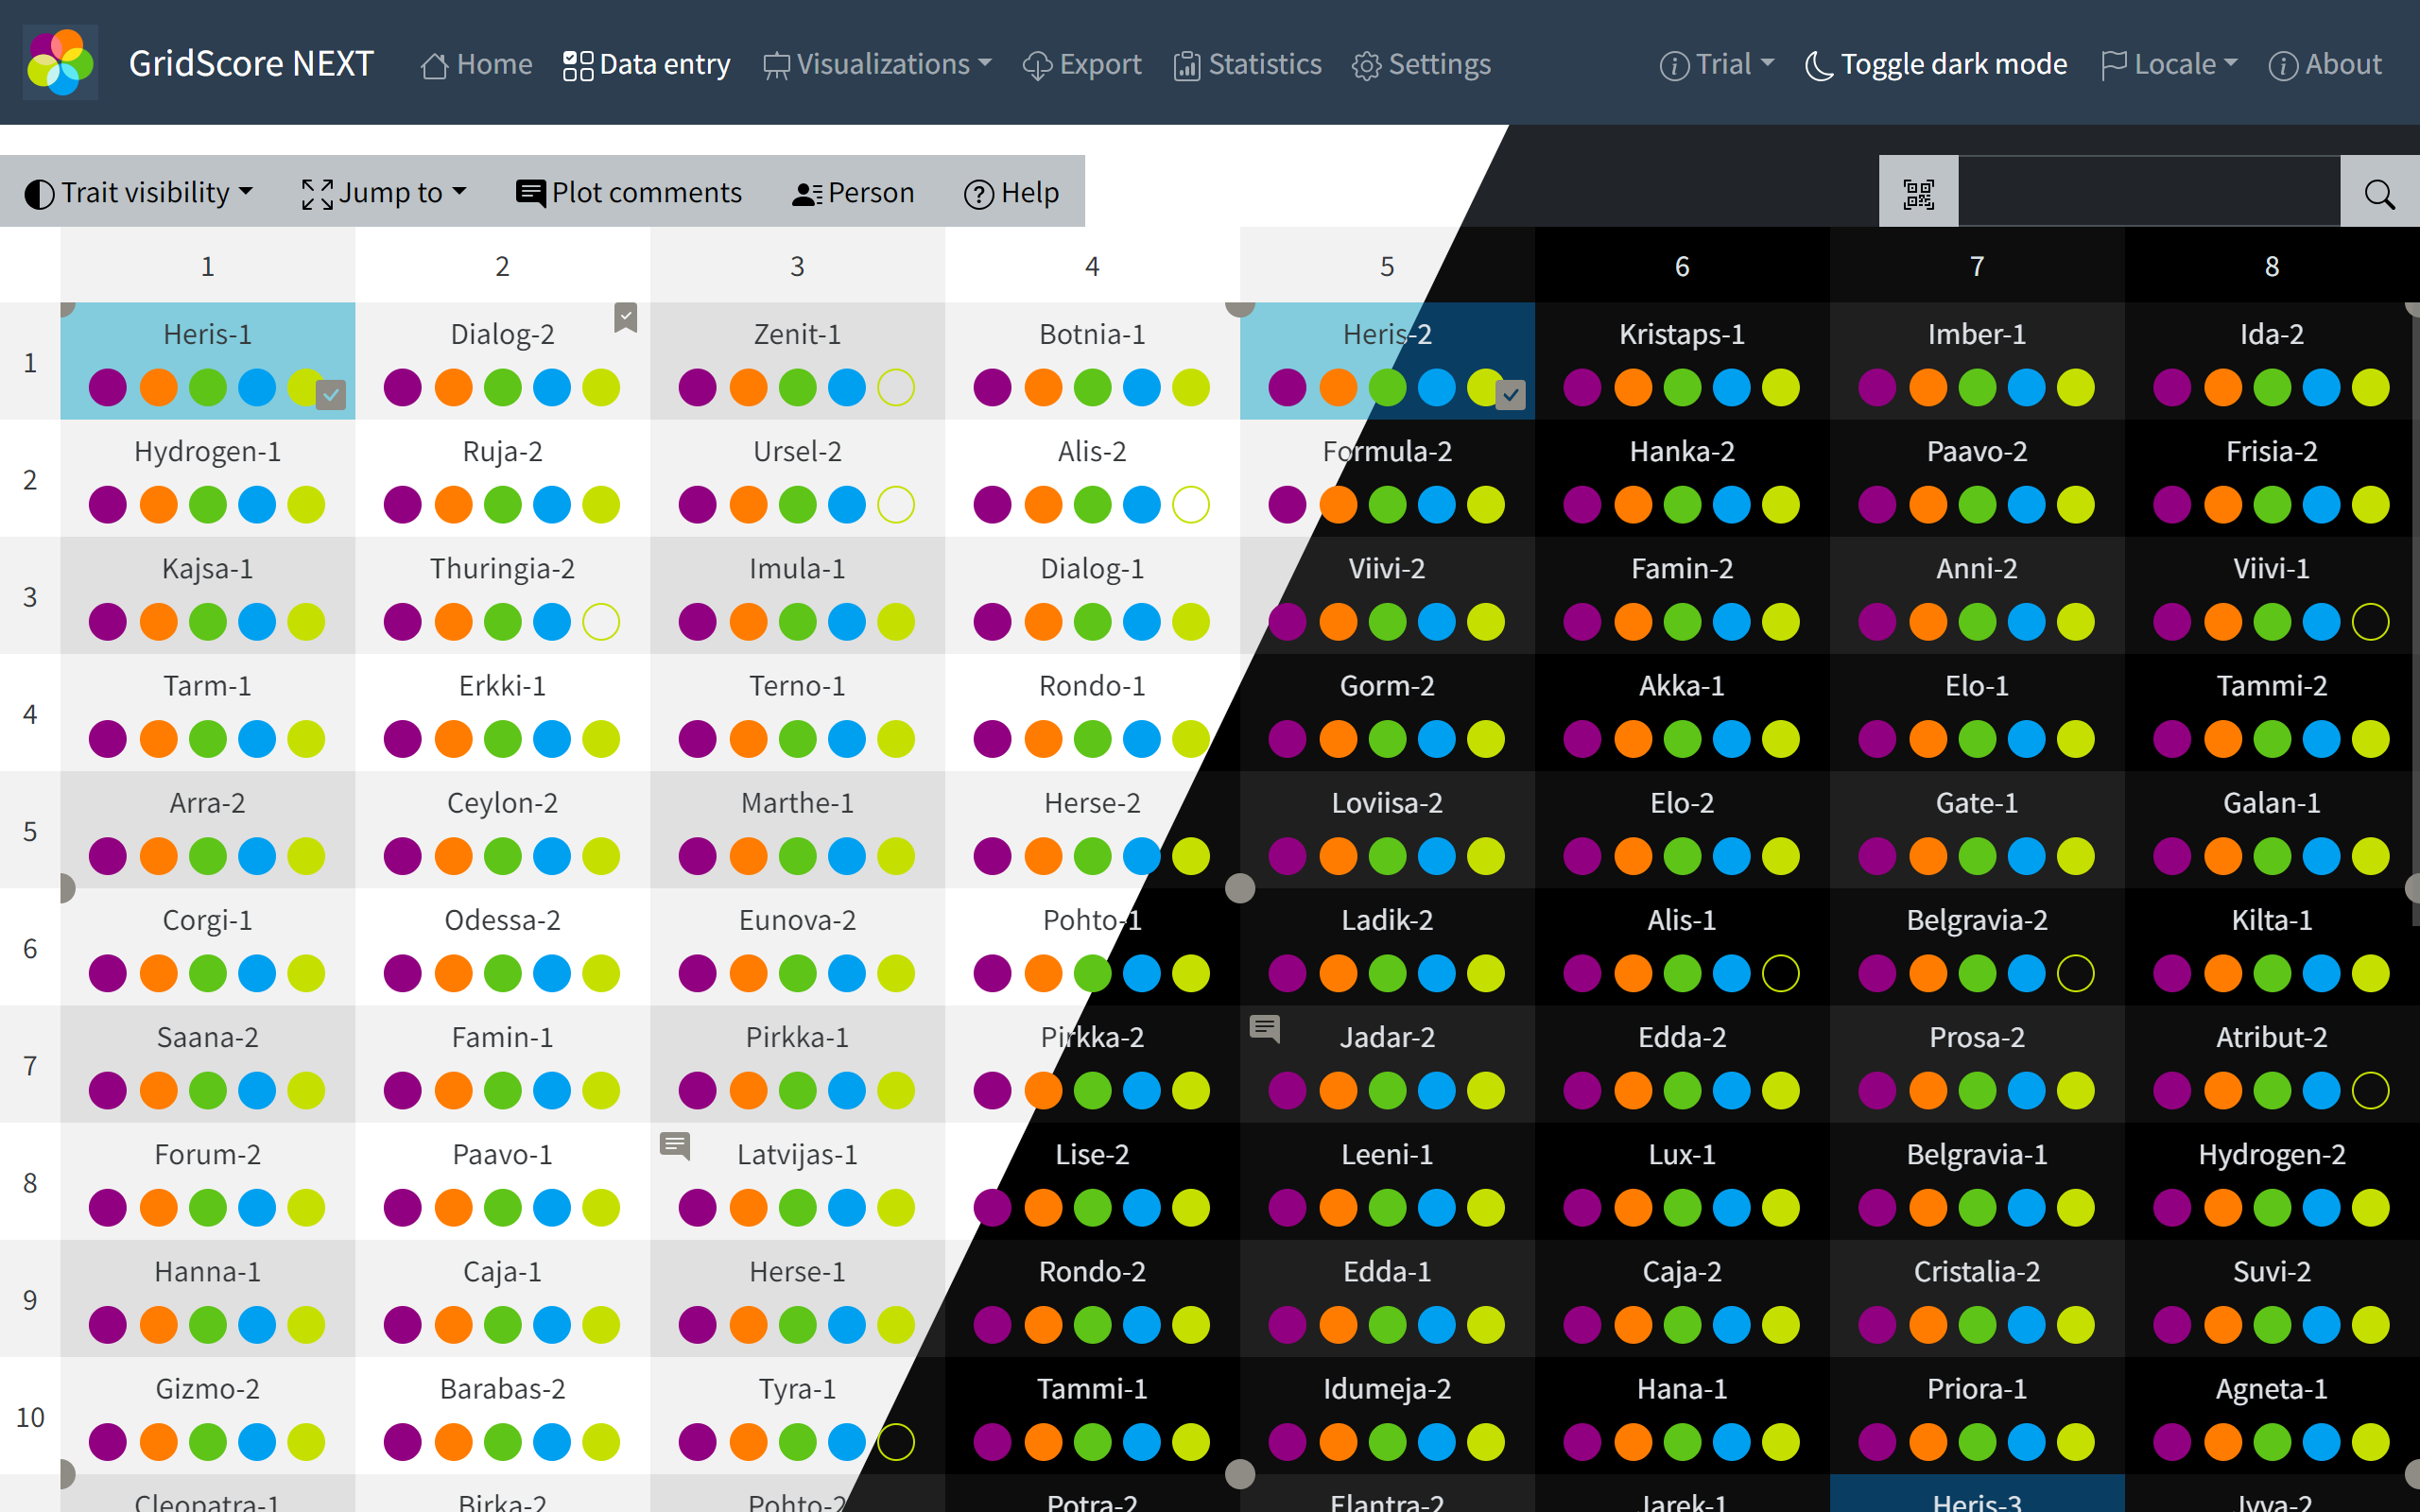Click the About info icon

coord(2283,66)
